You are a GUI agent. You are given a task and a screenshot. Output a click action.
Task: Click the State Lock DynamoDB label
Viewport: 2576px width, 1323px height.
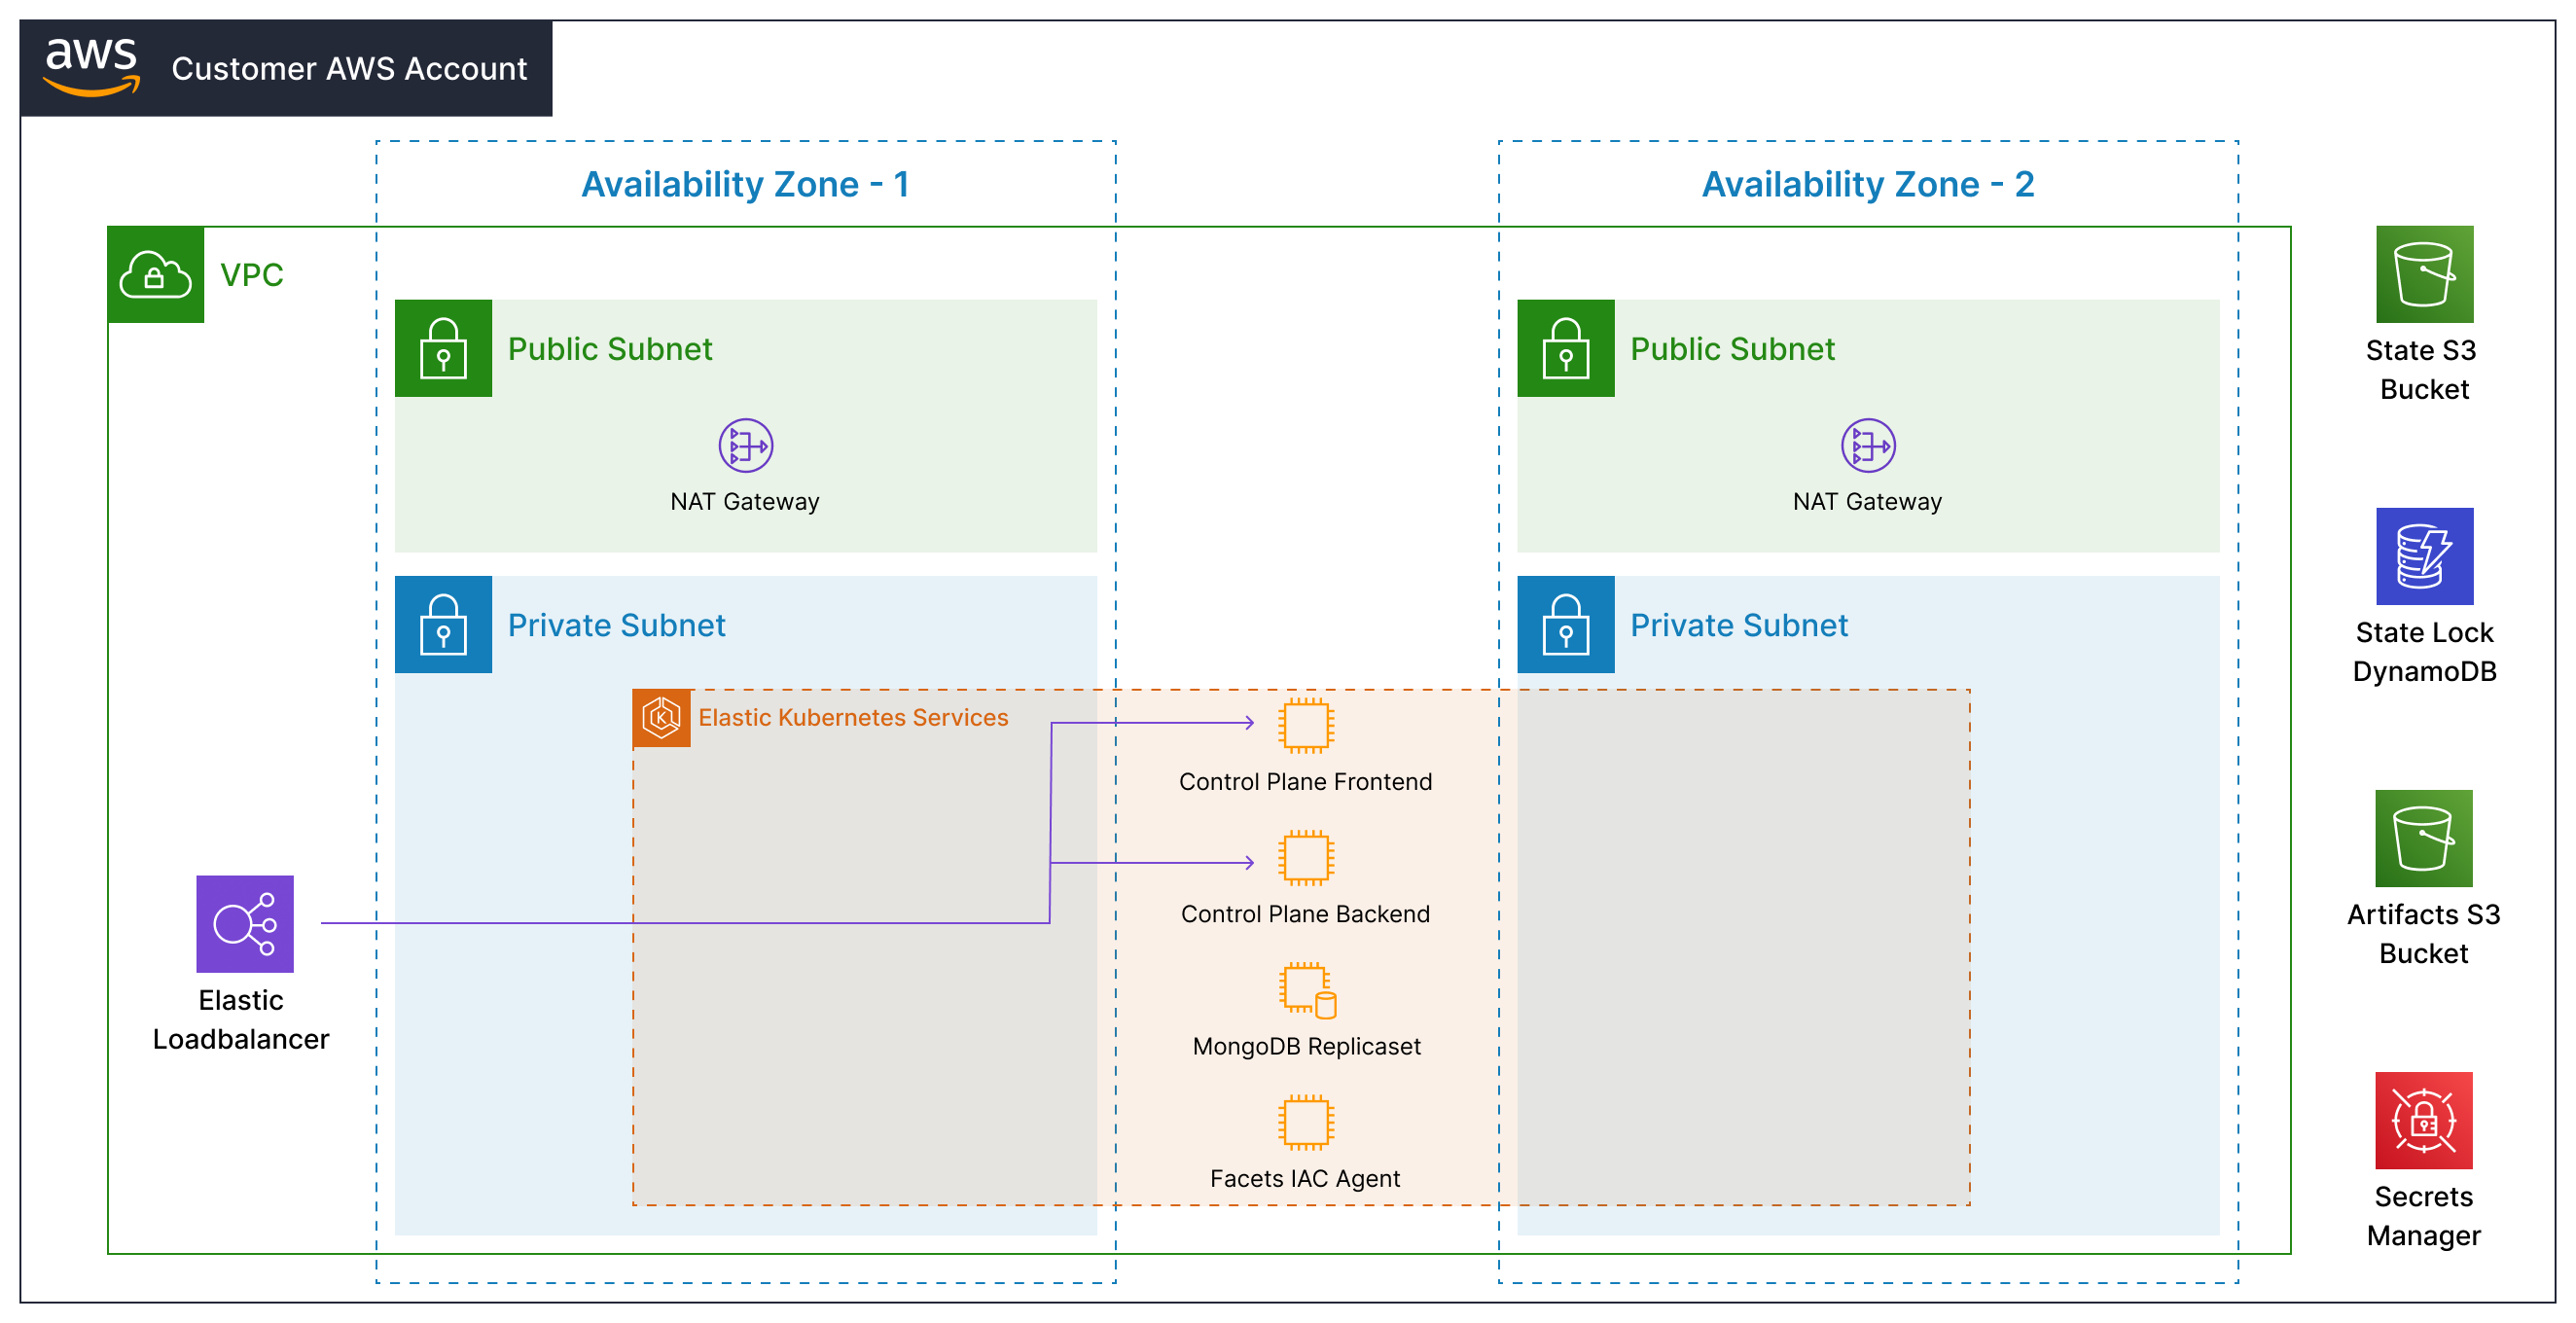2424,652
